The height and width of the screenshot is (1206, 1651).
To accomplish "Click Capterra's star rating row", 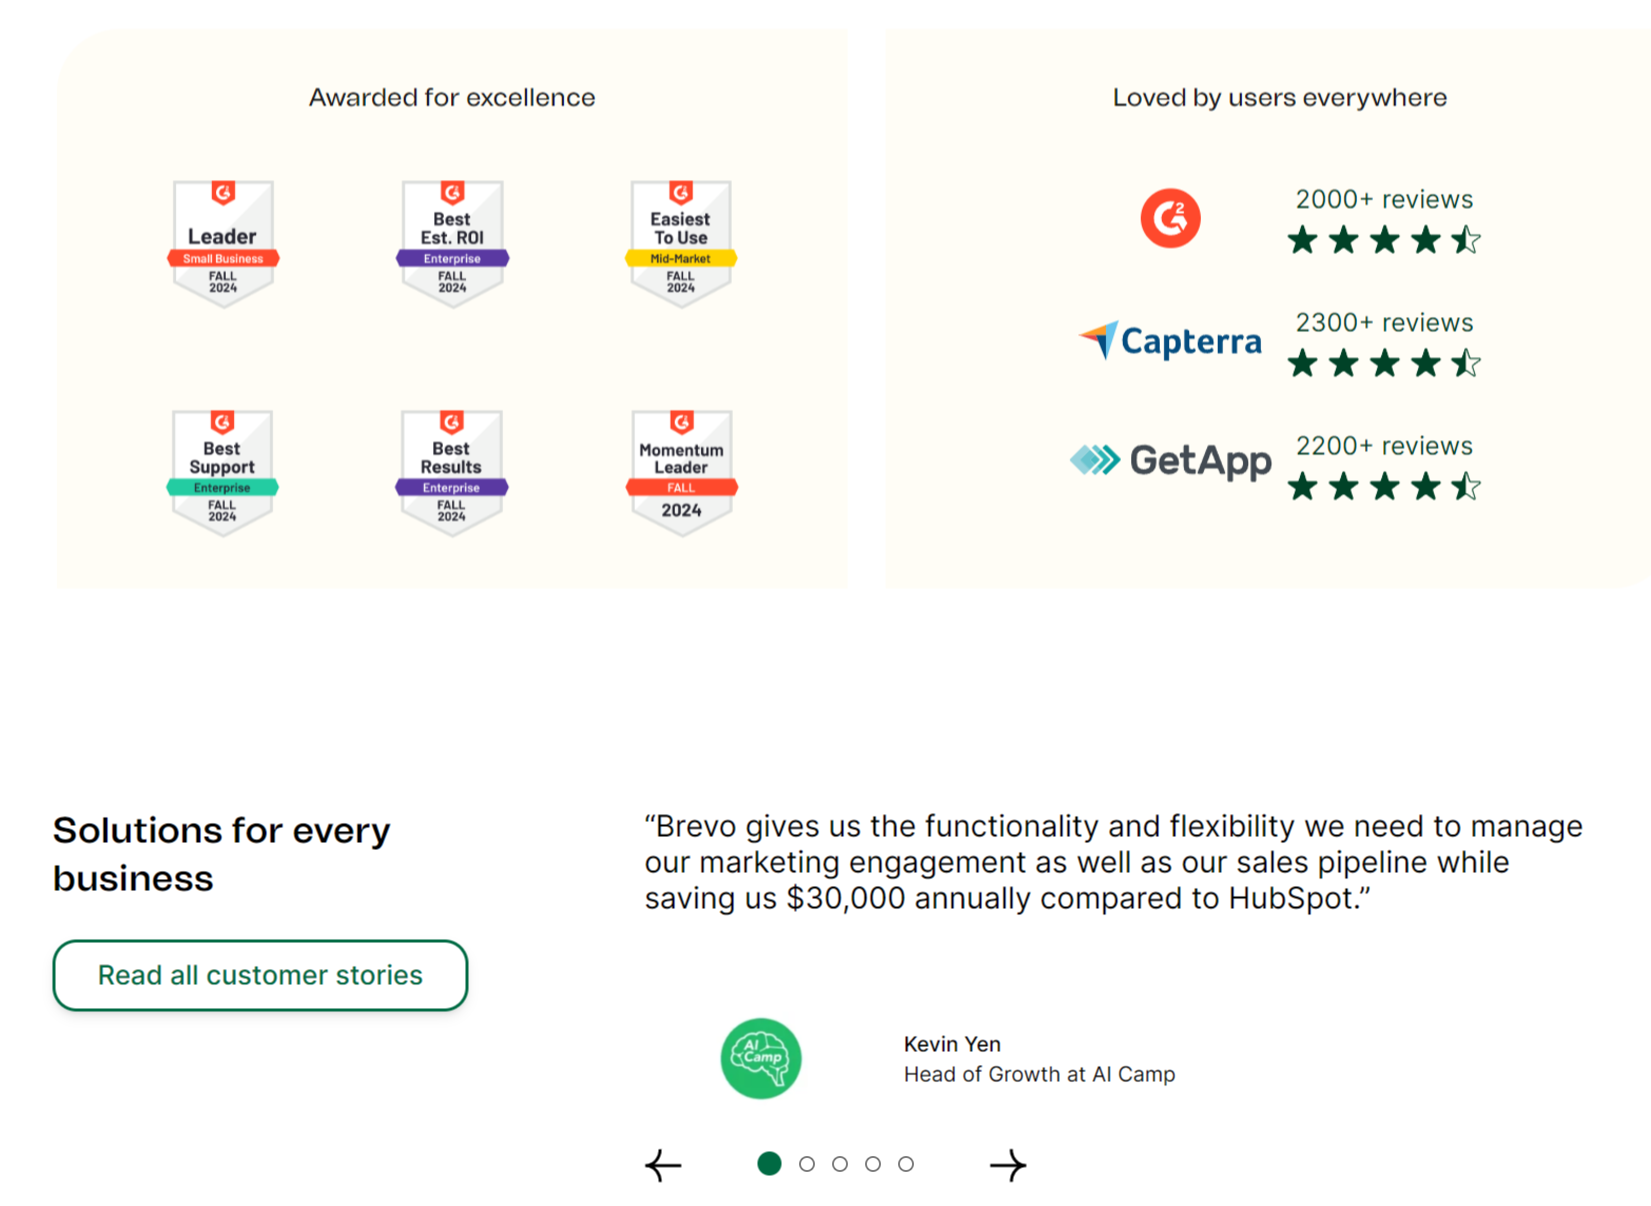I will 1384,363.
